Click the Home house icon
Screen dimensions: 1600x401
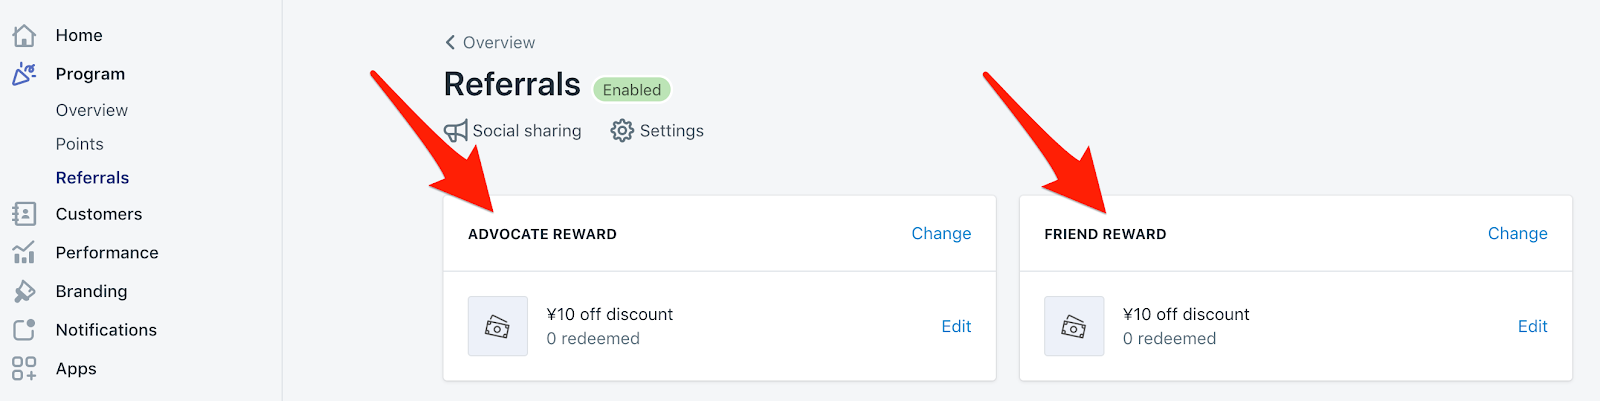24,36
